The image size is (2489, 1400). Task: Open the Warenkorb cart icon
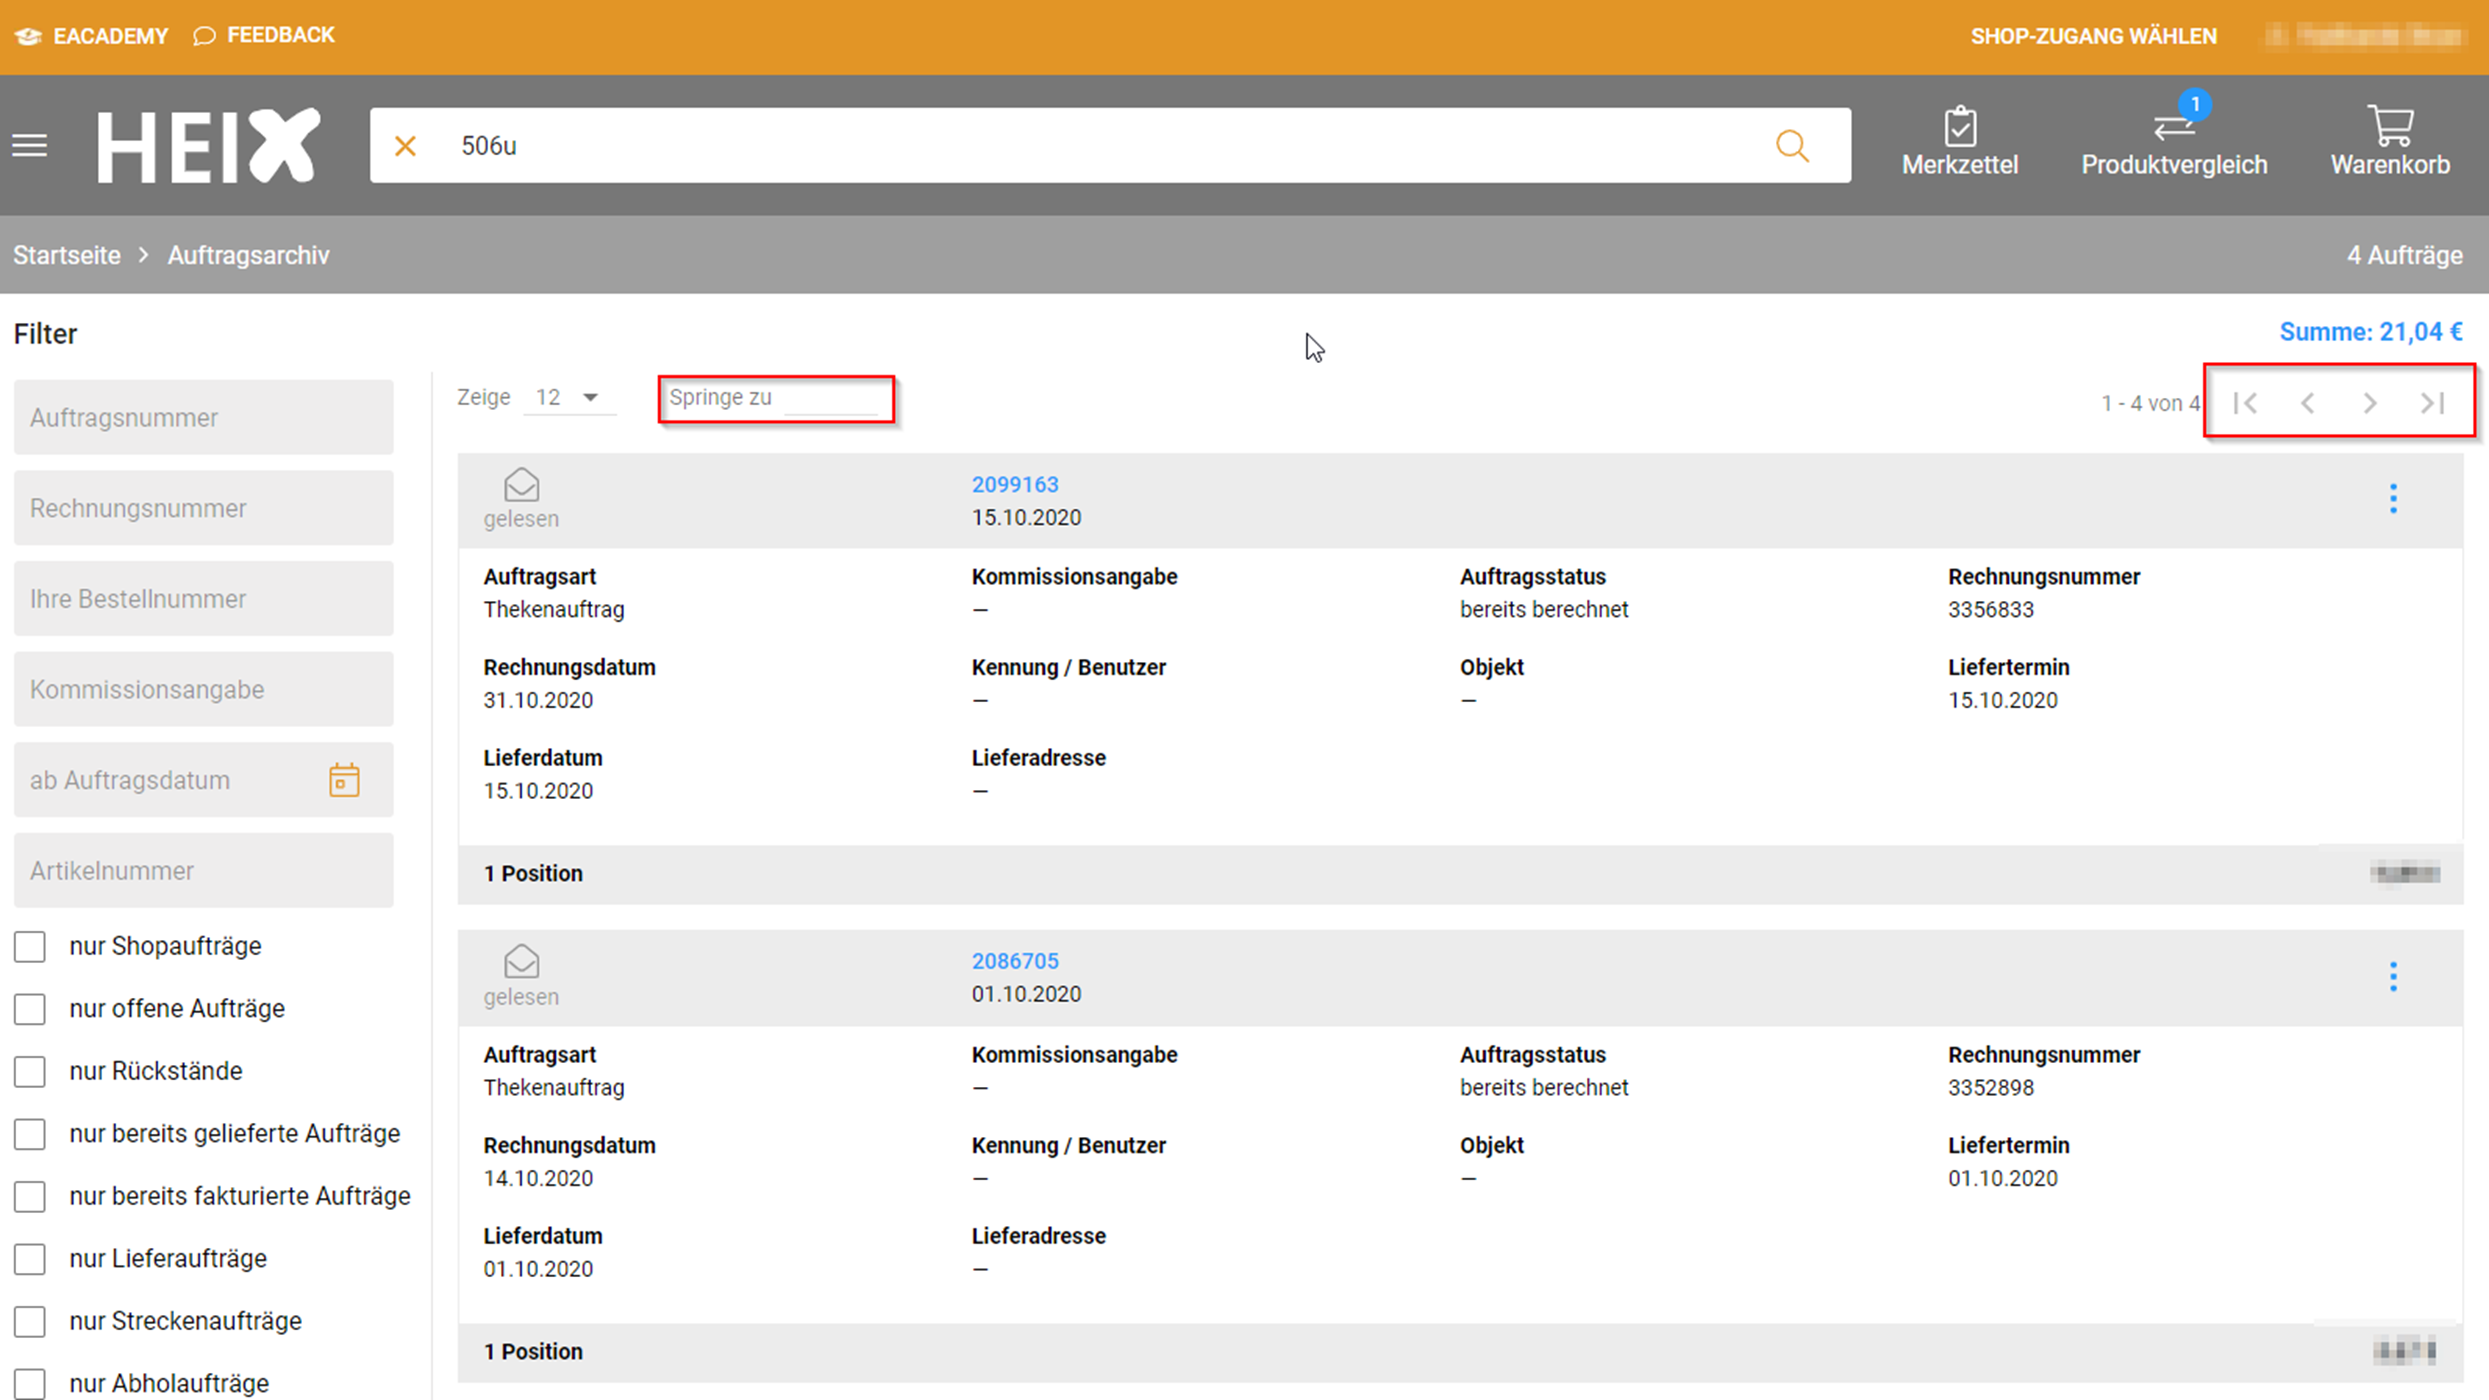[2390, 126]
